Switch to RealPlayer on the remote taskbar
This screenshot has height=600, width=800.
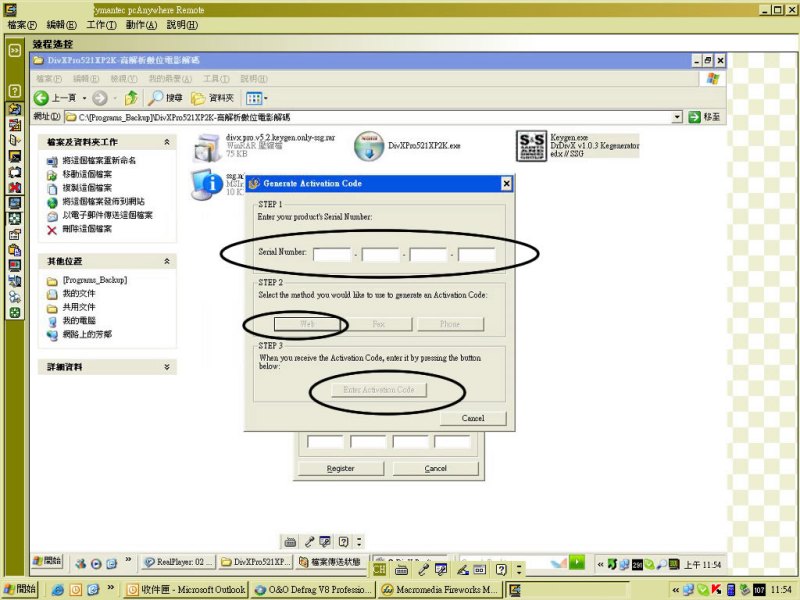click(179, 562)
